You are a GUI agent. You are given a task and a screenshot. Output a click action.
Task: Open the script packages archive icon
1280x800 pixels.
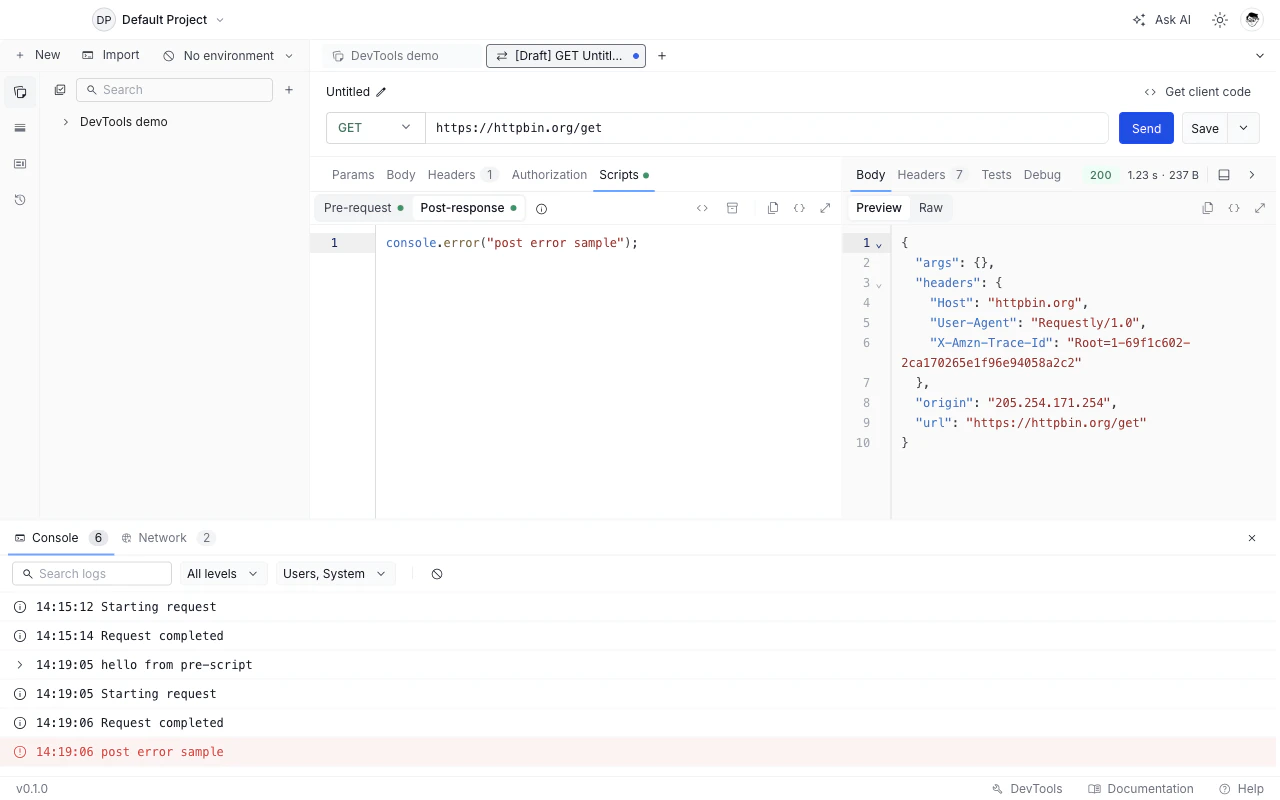[x=732, y=208]
